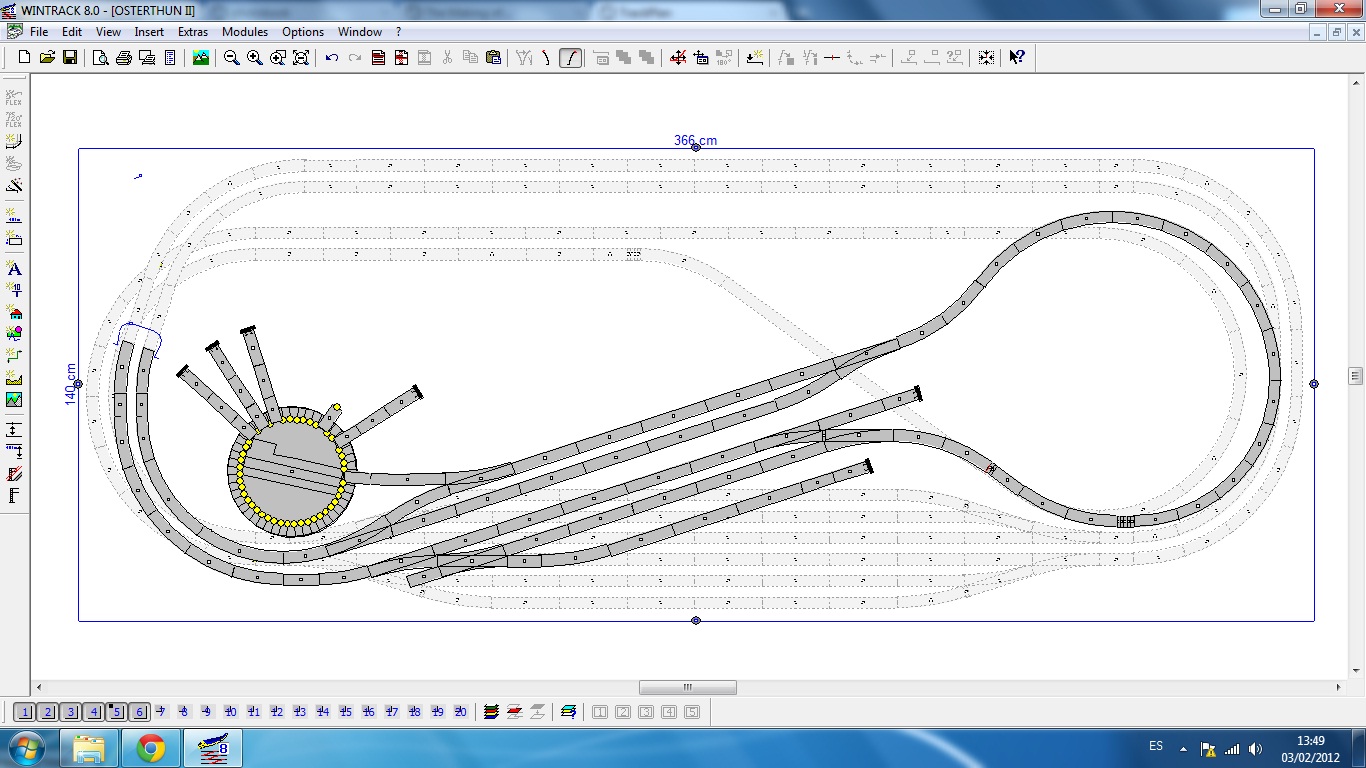Click the center-view arrows icon

point(986,58)
